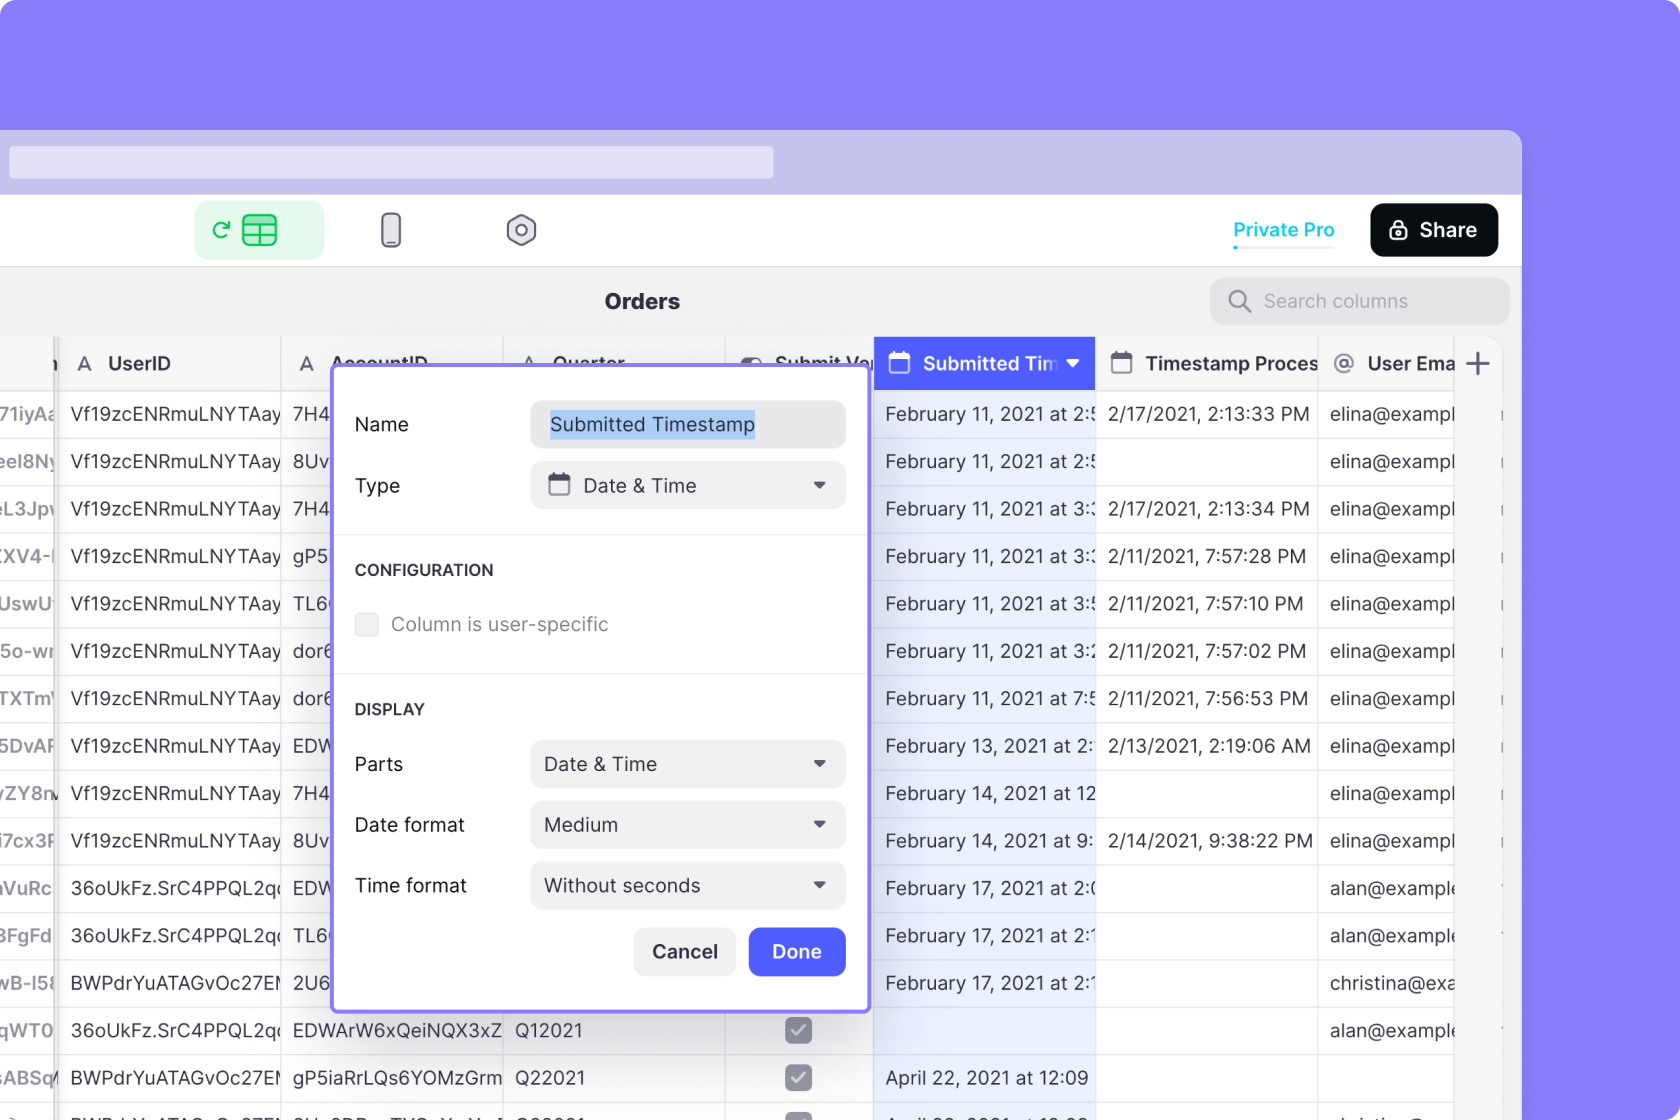This screenshot has height=1120, width=1680.
Task: Click the magnifier icon in Search columns
Action: (1238, 301)
